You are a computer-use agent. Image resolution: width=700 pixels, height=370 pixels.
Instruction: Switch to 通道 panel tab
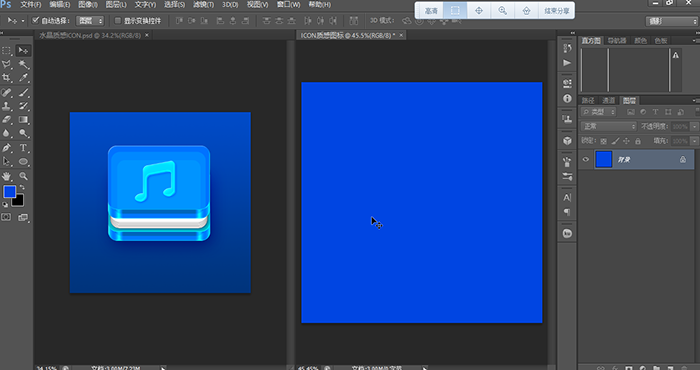coord(608,101)
